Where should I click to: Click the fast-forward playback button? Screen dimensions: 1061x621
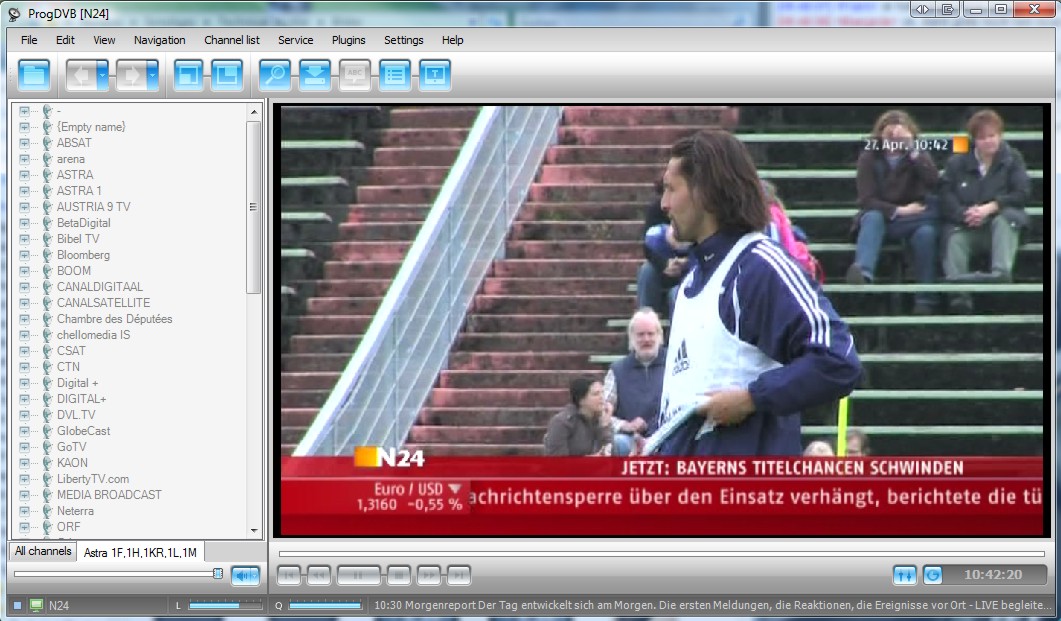tap(429, 575)
